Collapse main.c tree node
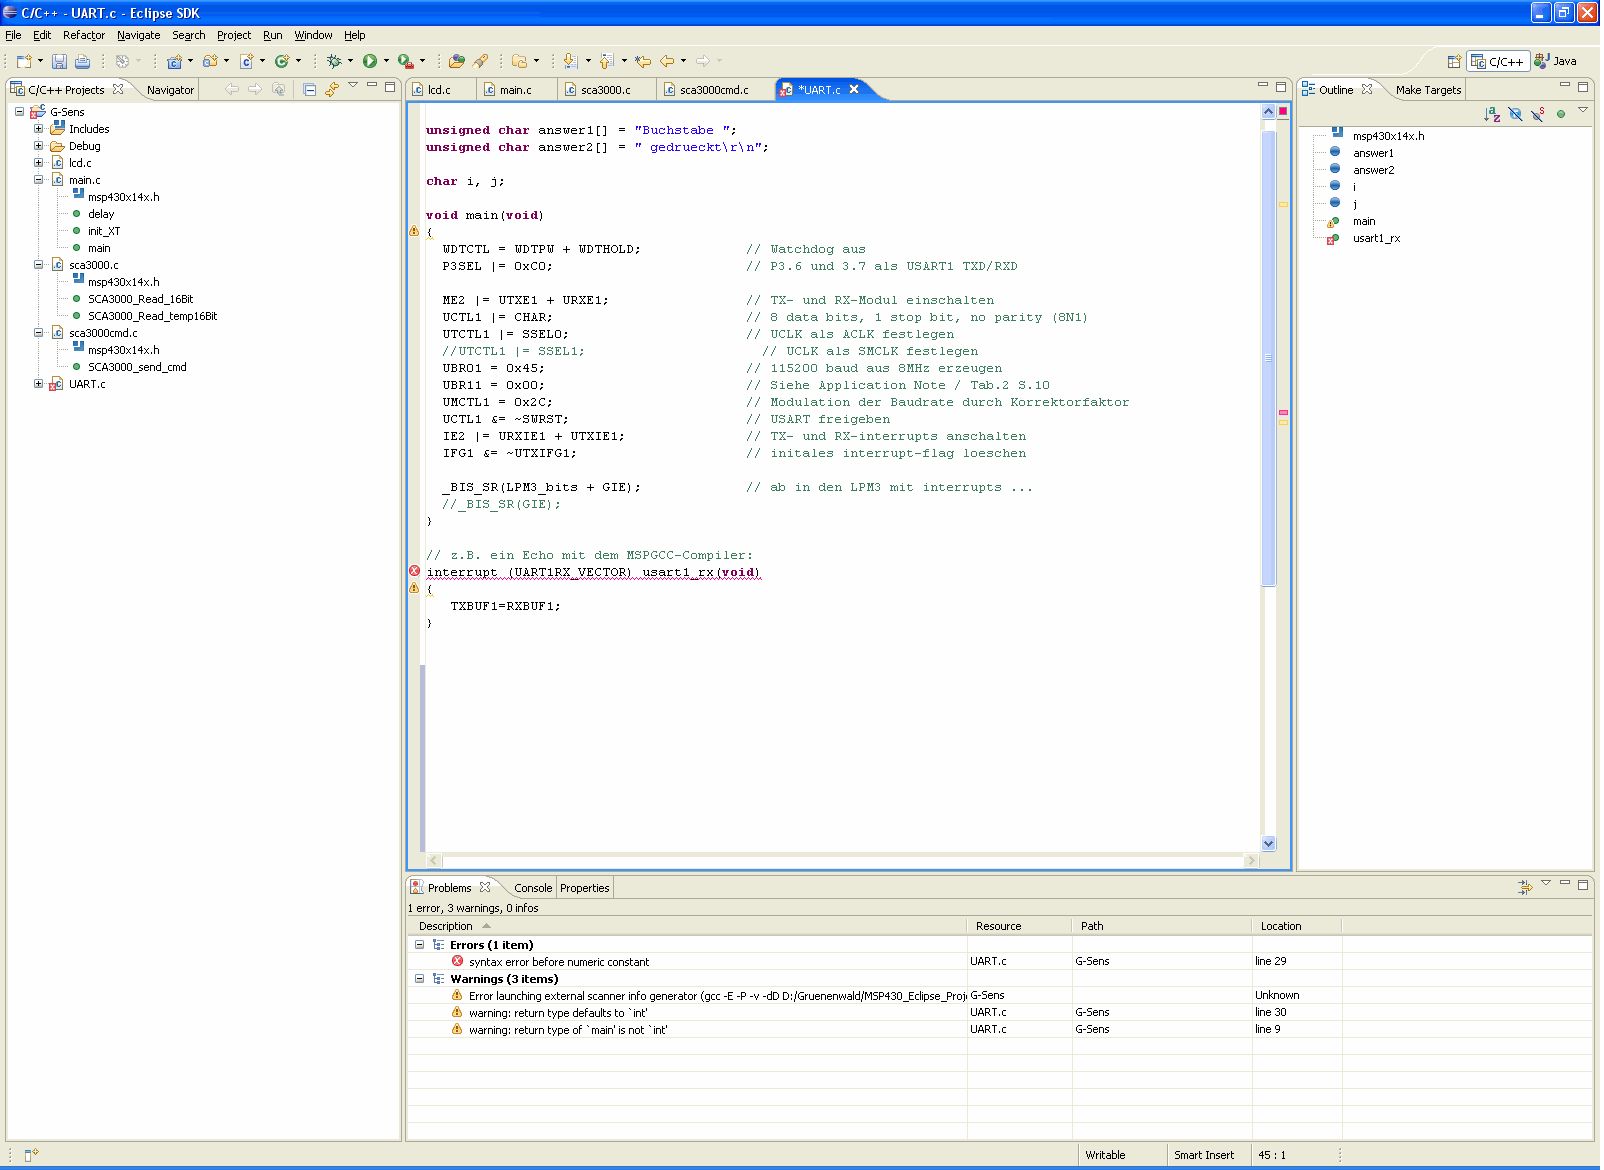This screenshot has width=1604, height=1170. pos(38,180)
